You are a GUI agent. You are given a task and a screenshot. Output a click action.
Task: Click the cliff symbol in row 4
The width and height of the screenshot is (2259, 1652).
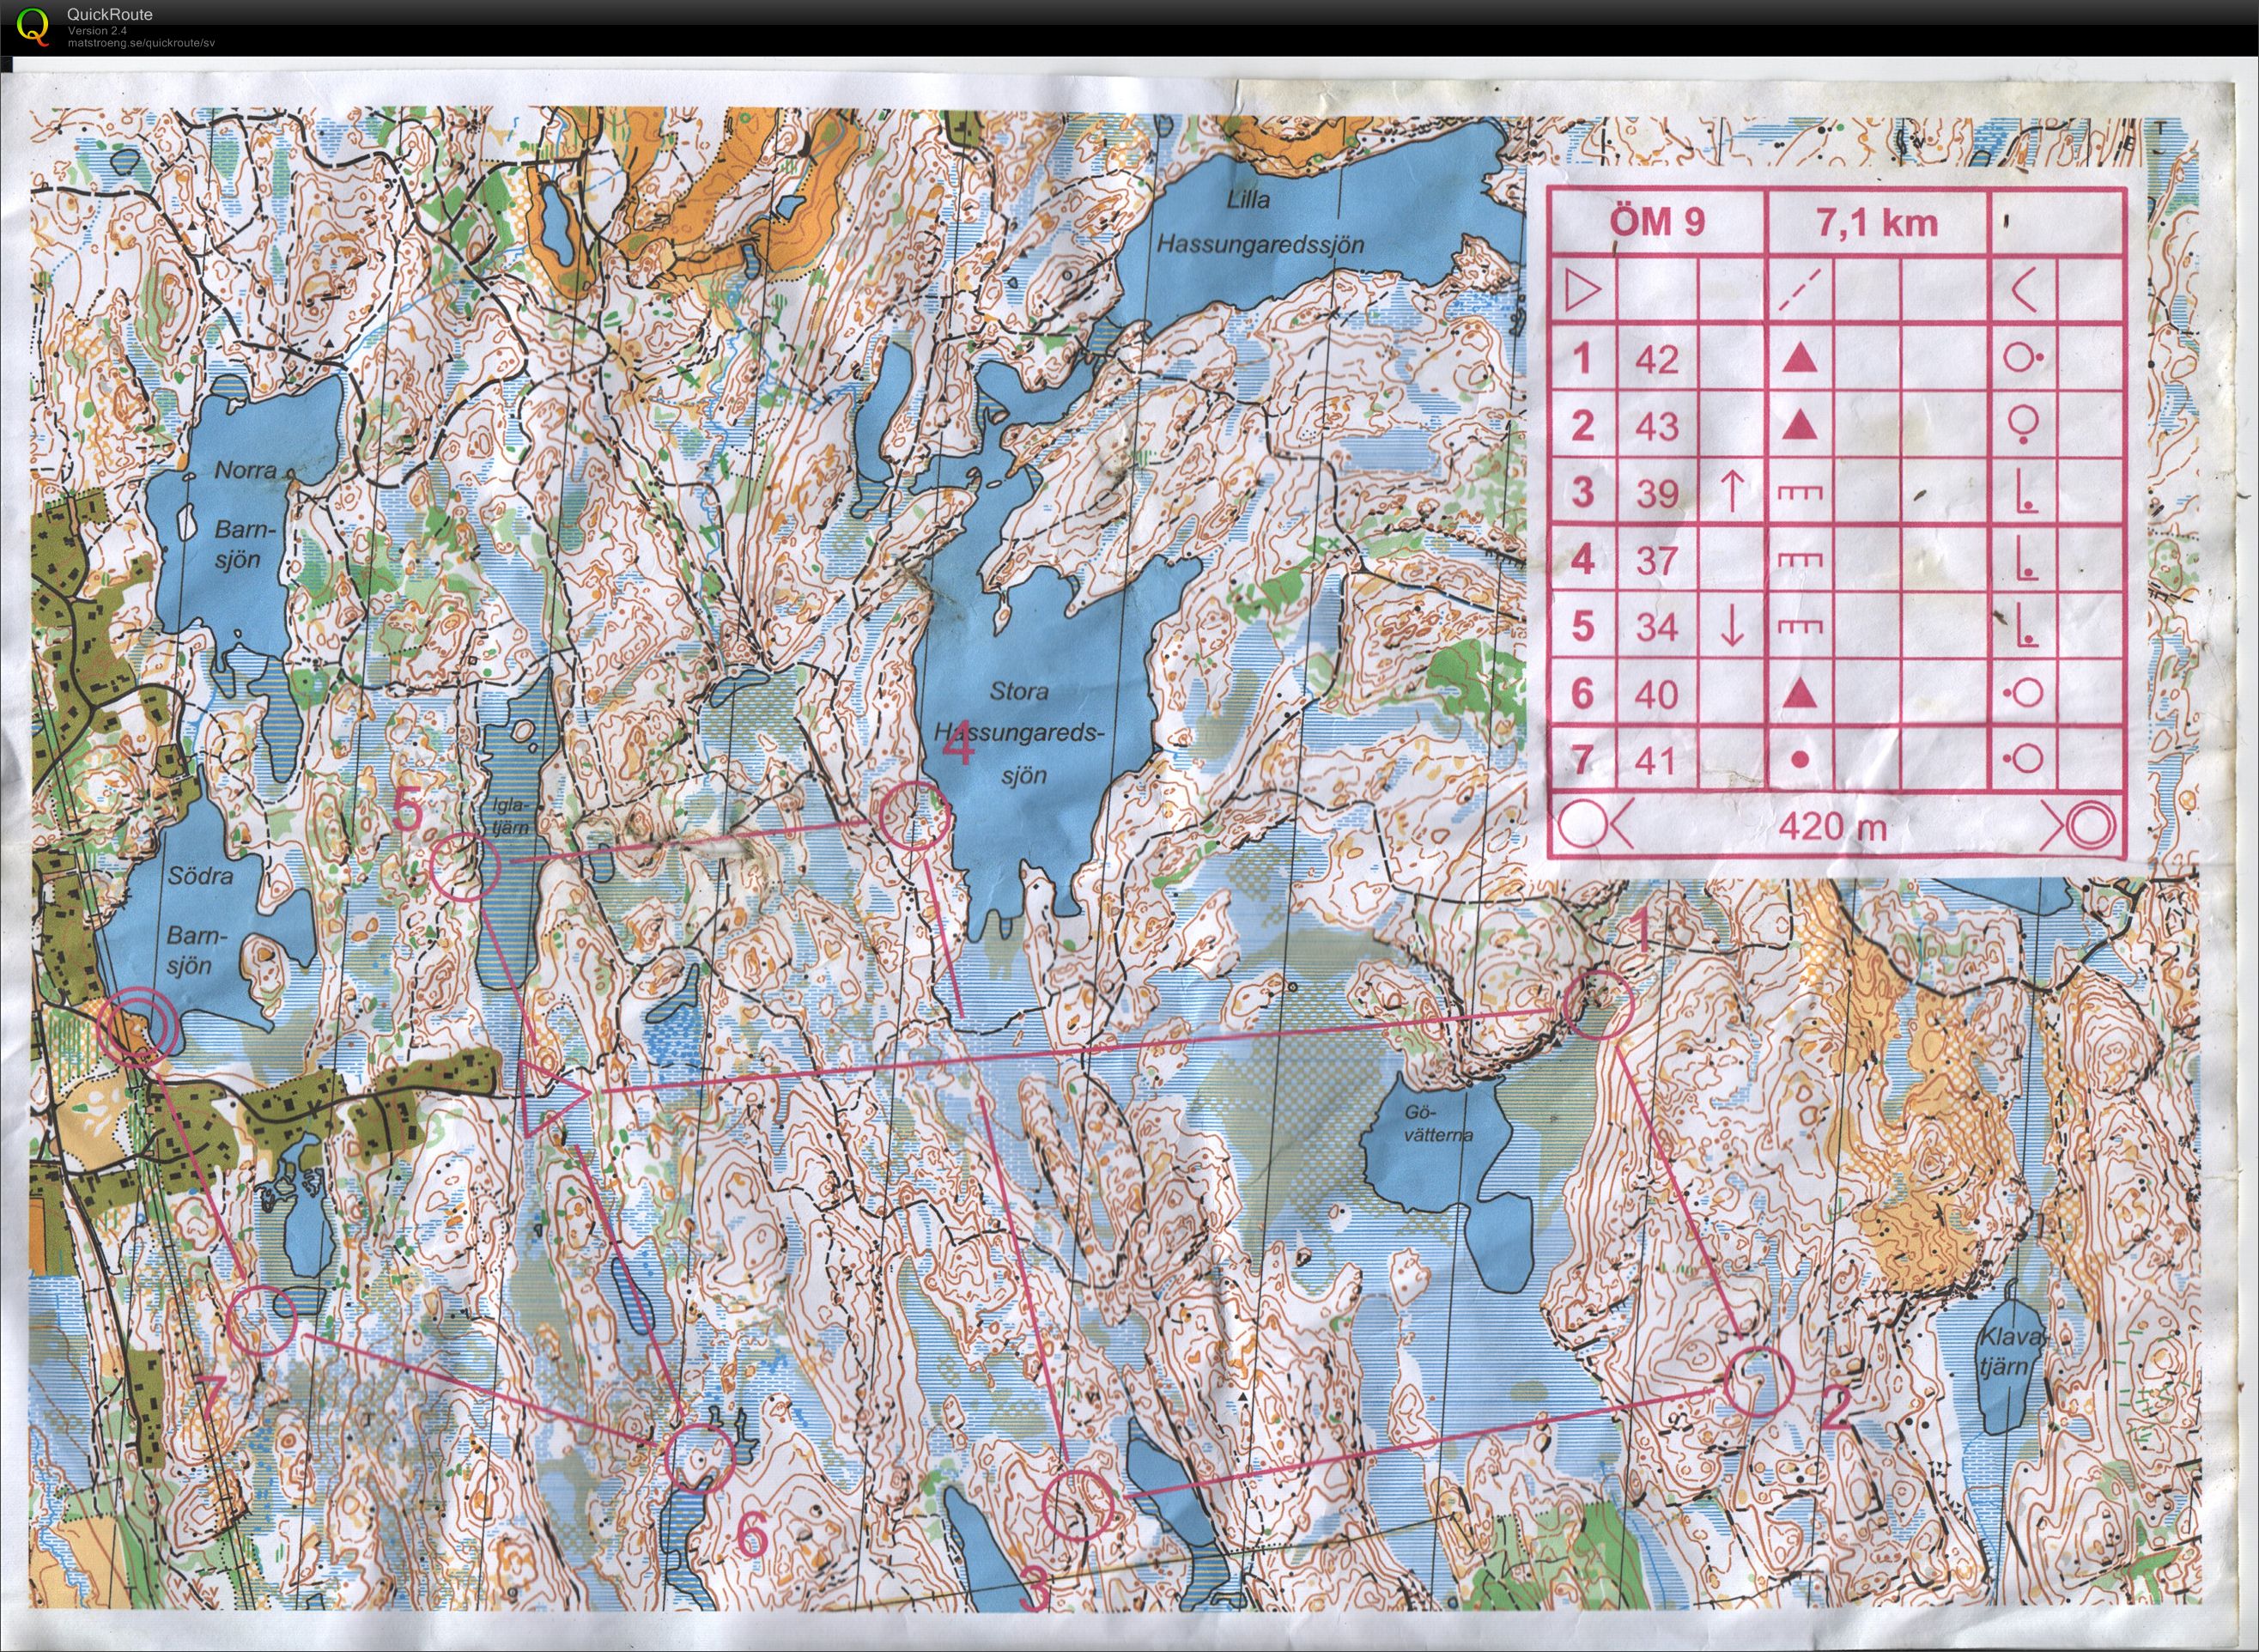[x=1800, y=559]
